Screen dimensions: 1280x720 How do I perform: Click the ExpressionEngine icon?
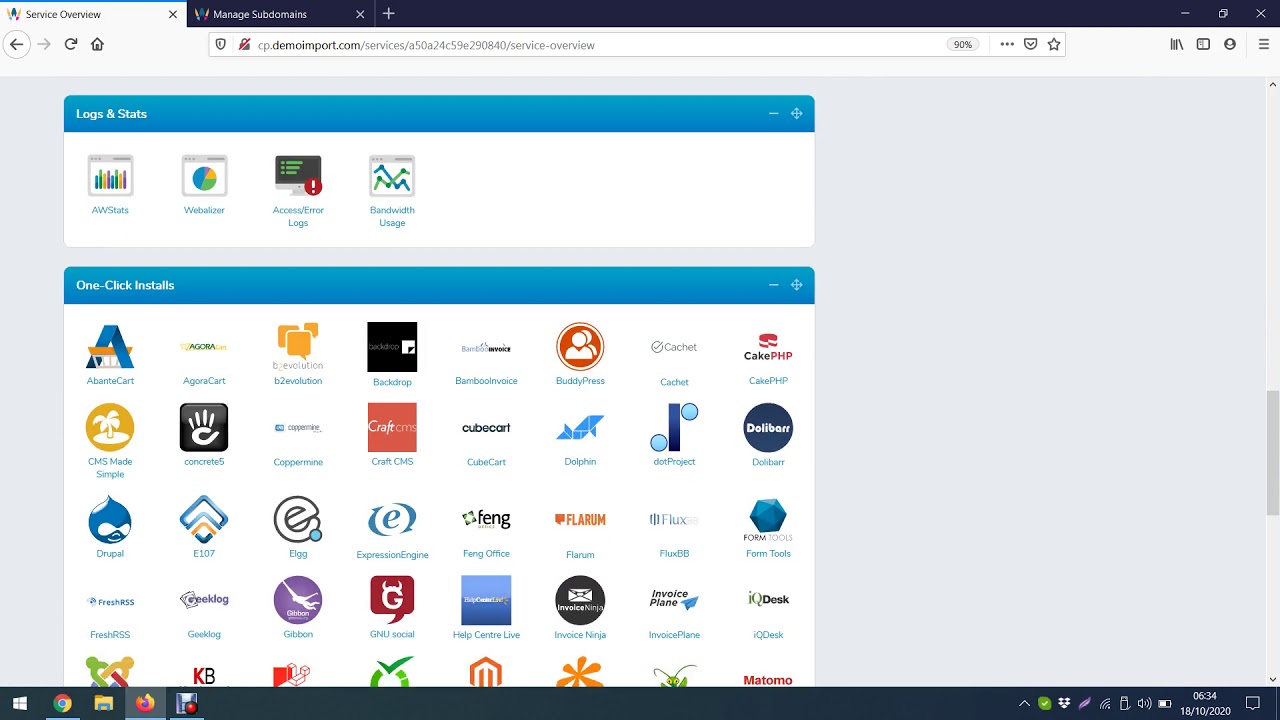tap(392, 520)
